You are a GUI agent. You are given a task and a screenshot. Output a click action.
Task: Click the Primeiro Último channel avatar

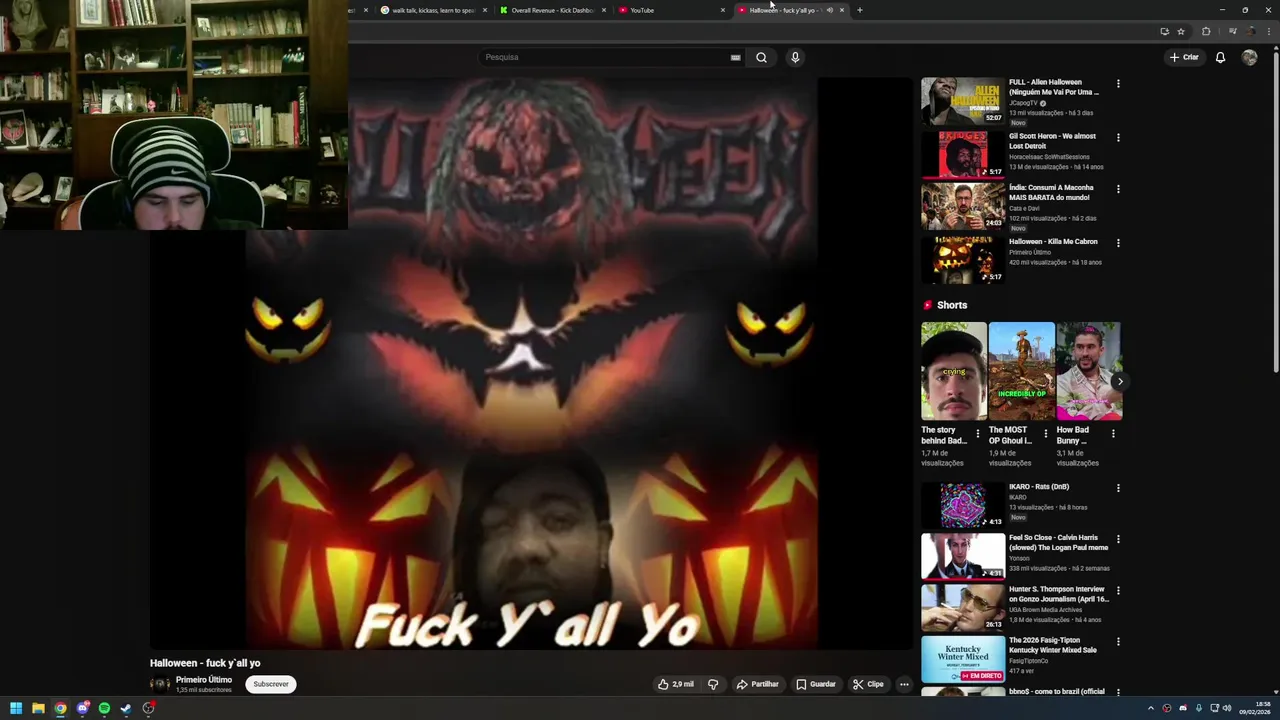point(159,684)
